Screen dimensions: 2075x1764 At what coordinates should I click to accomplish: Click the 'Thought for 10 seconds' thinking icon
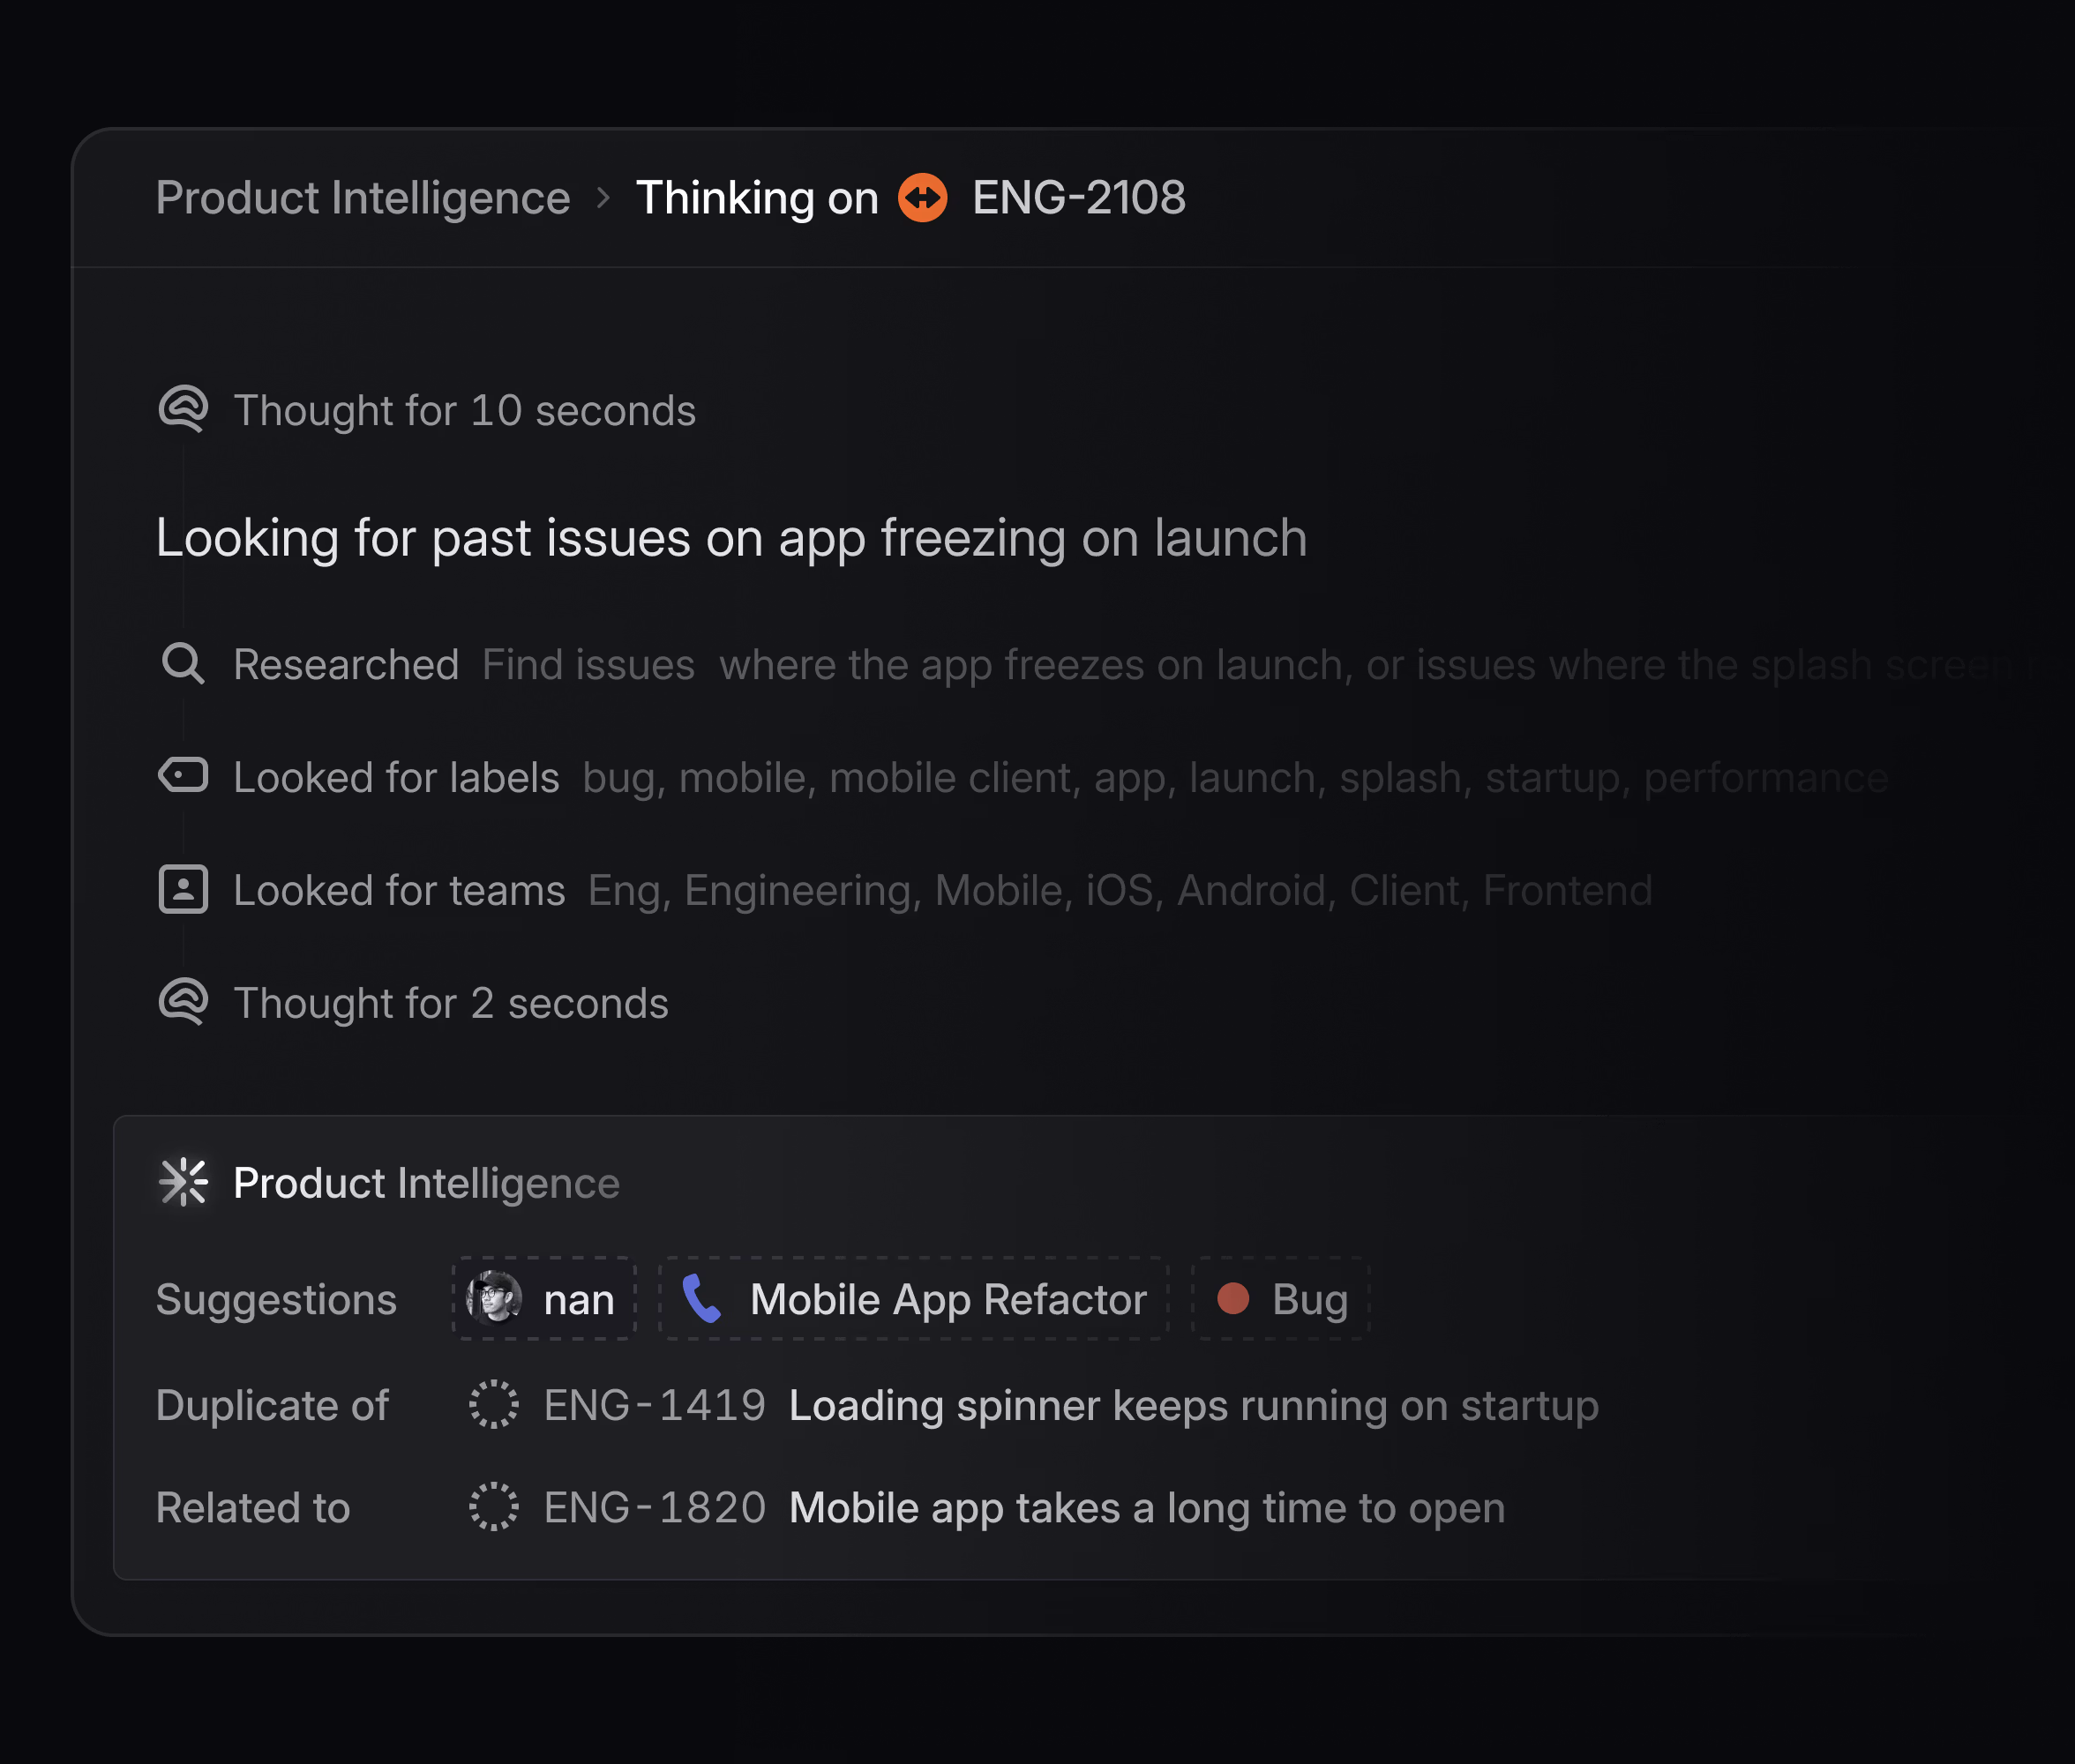pos(183,410)
